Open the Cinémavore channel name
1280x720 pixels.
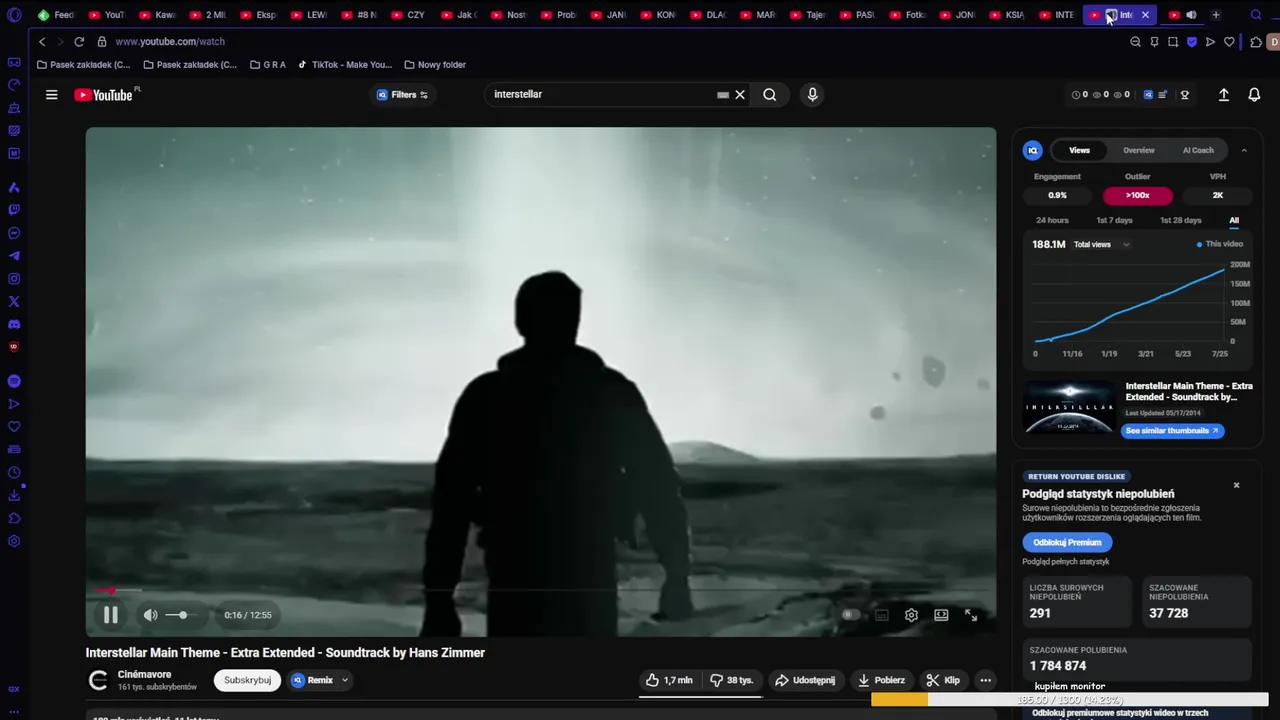pyautogui.click(x=144, y=674)
